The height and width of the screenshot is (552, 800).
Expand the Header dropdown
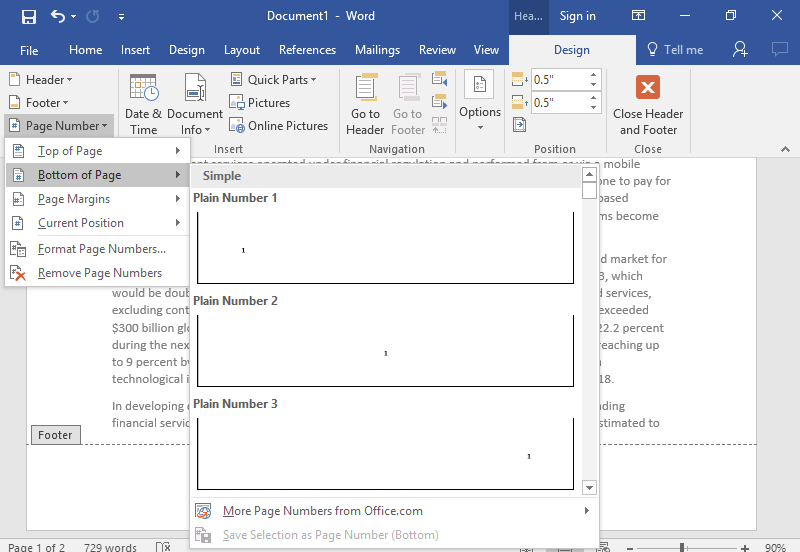[41, 79]
